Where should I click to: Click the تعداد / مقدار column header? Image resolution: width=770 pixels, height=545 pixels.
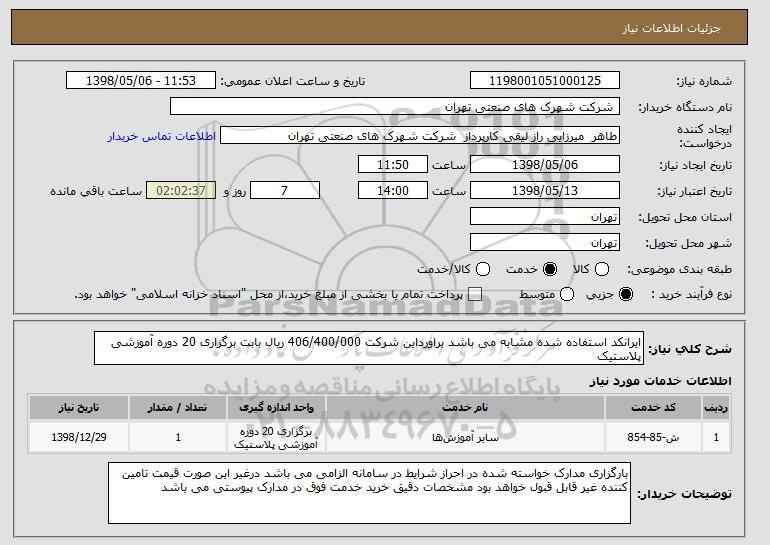178,408
